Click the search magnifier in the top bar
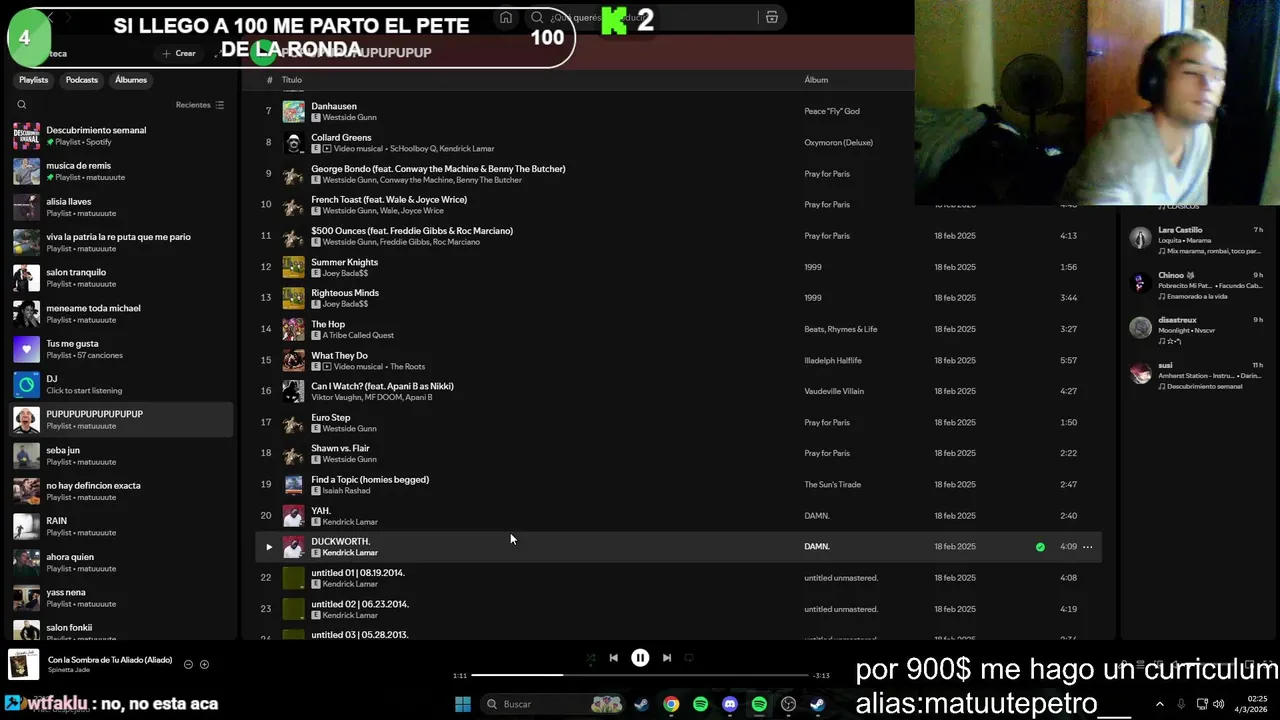1280x720 pixels. click(537, 17)
